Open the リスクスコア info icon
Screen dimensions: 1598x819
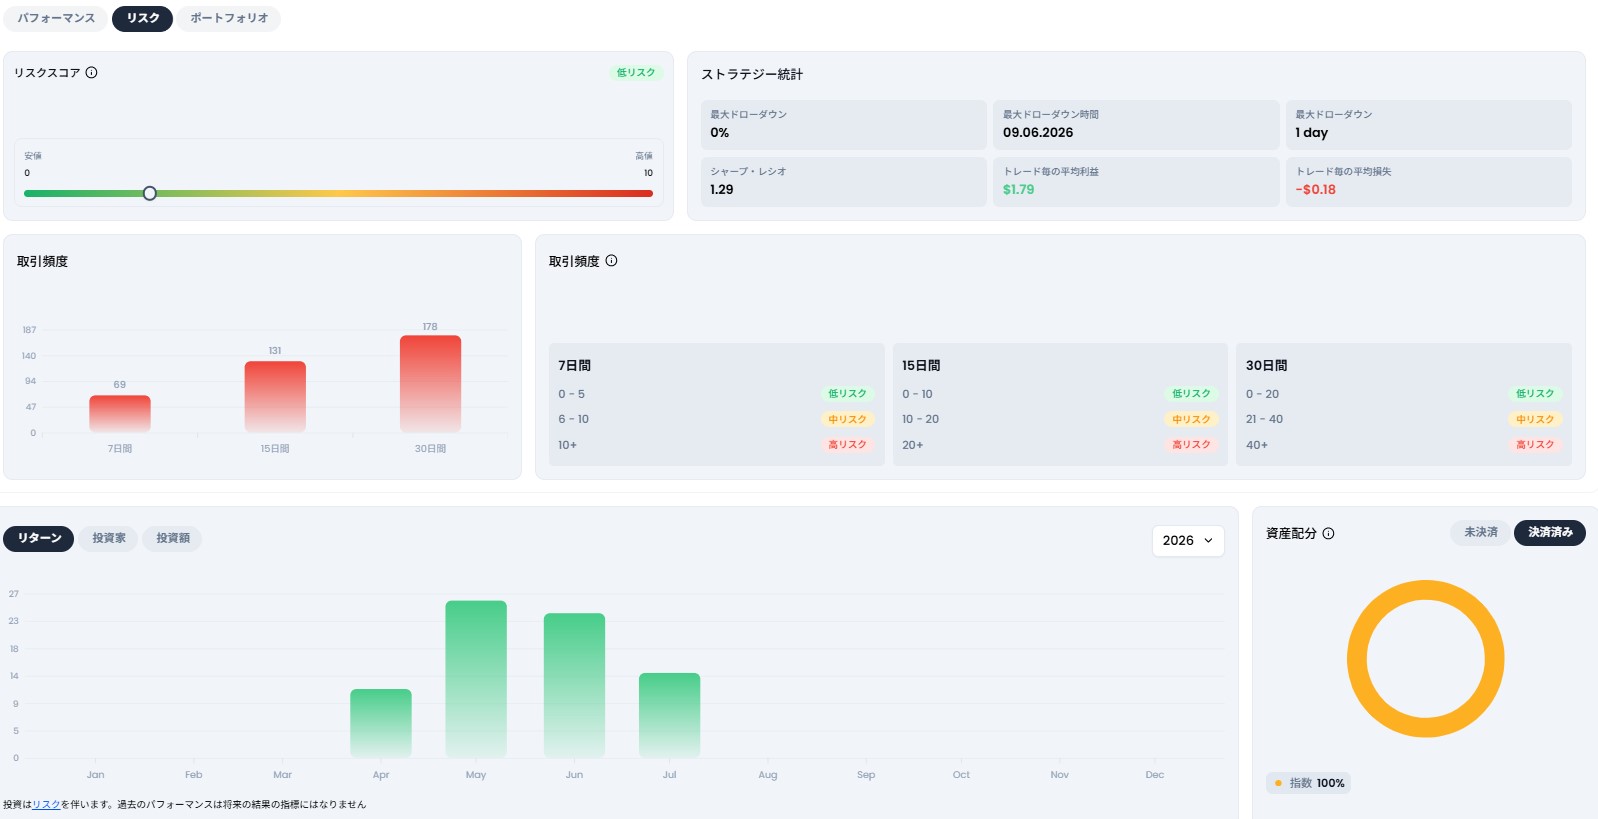(91, 72)
